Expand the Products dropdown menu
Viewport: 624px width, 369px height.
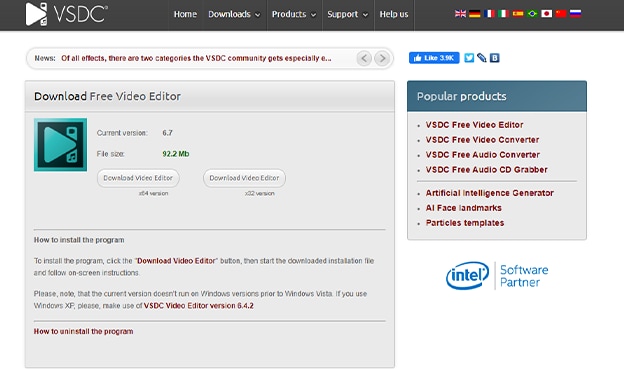(294, 14)
